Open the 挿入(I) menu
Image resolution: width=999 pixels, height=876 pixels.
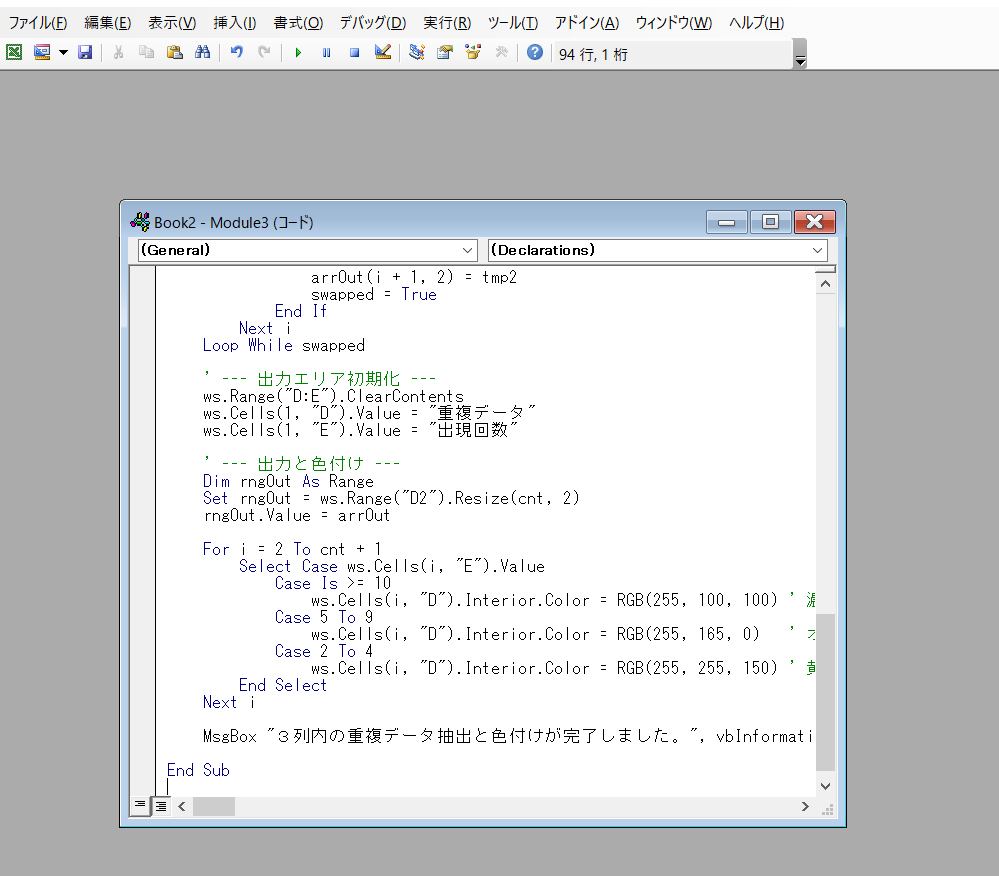[234, 23]
